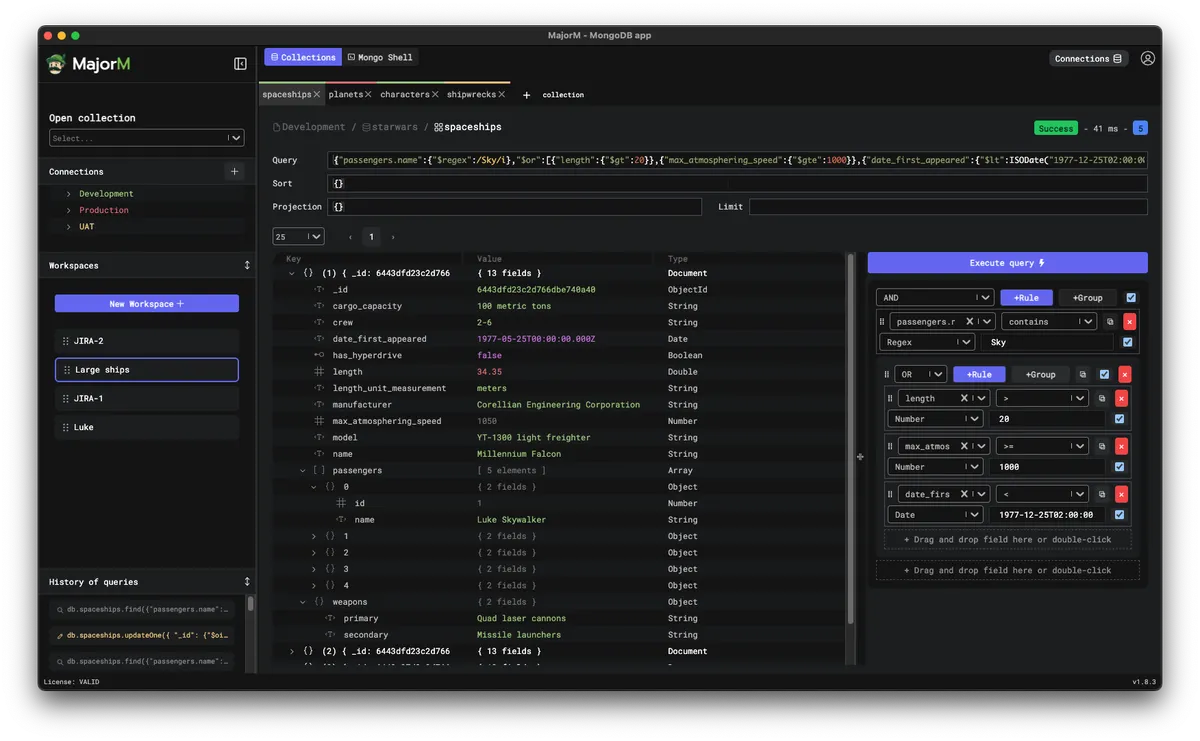Delete the length rule using the red X

(1121, 398)
